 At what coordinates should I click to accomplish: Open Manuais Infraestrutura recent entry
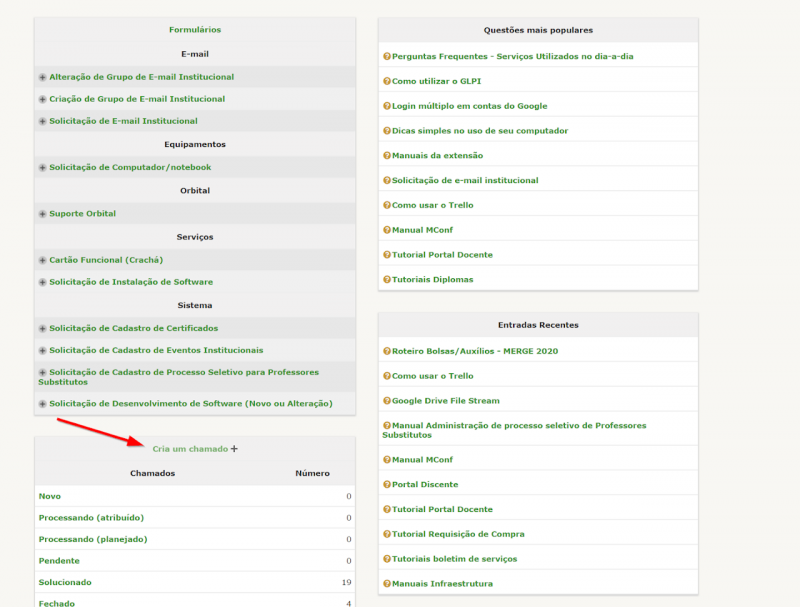[x=442, y=584]
